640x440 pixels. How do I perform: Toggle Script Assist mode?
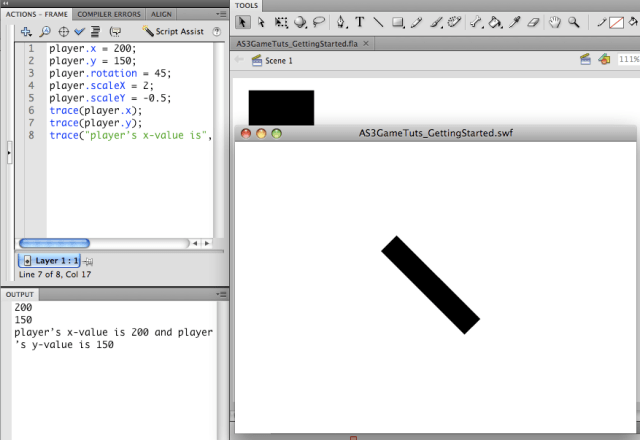(x=173, y=31)
